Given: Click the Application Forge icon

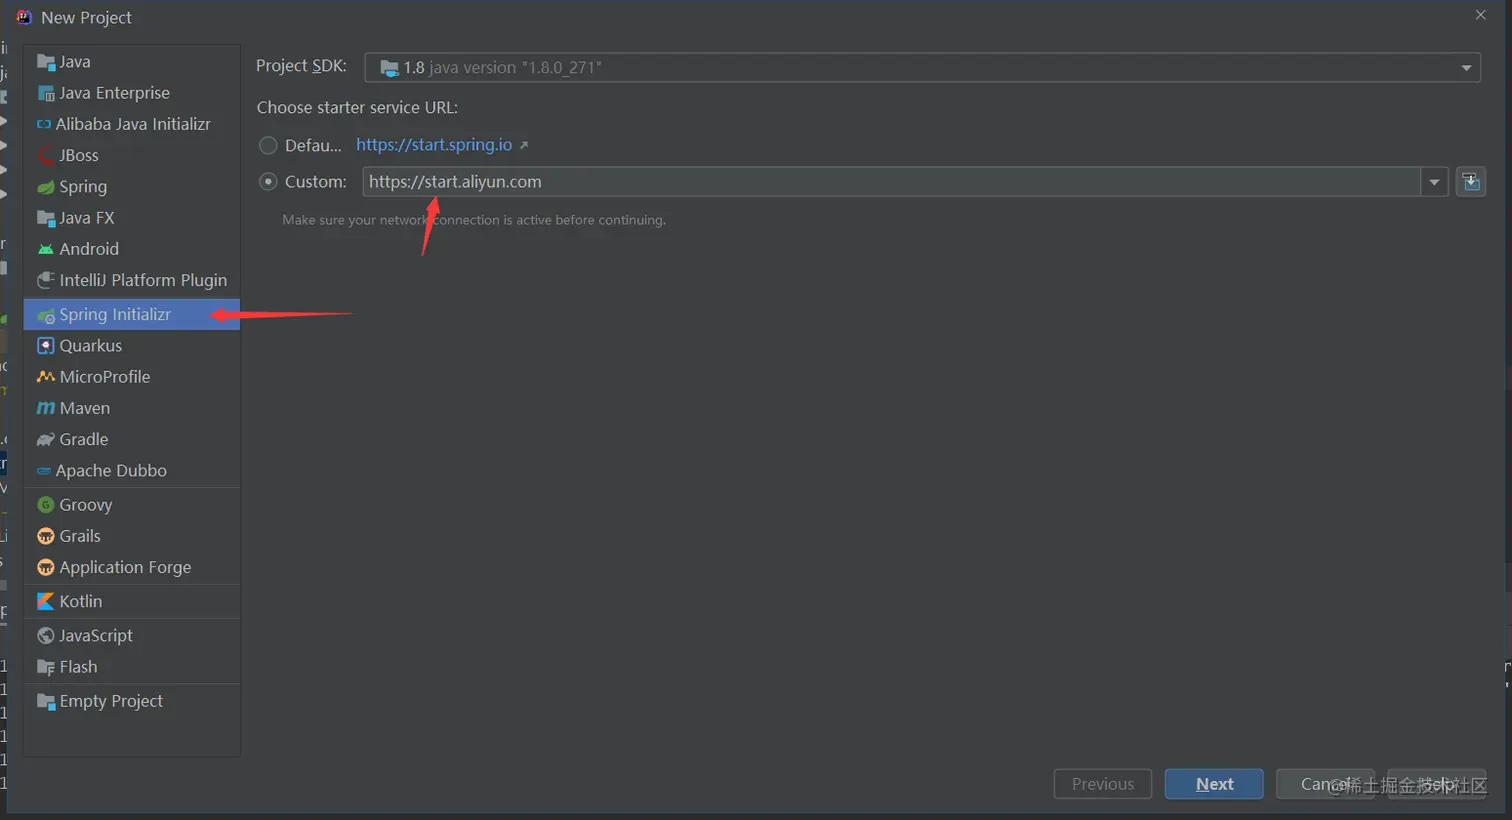Looking at the screenshot, I should pyautogui.click(x=45, y=567).
